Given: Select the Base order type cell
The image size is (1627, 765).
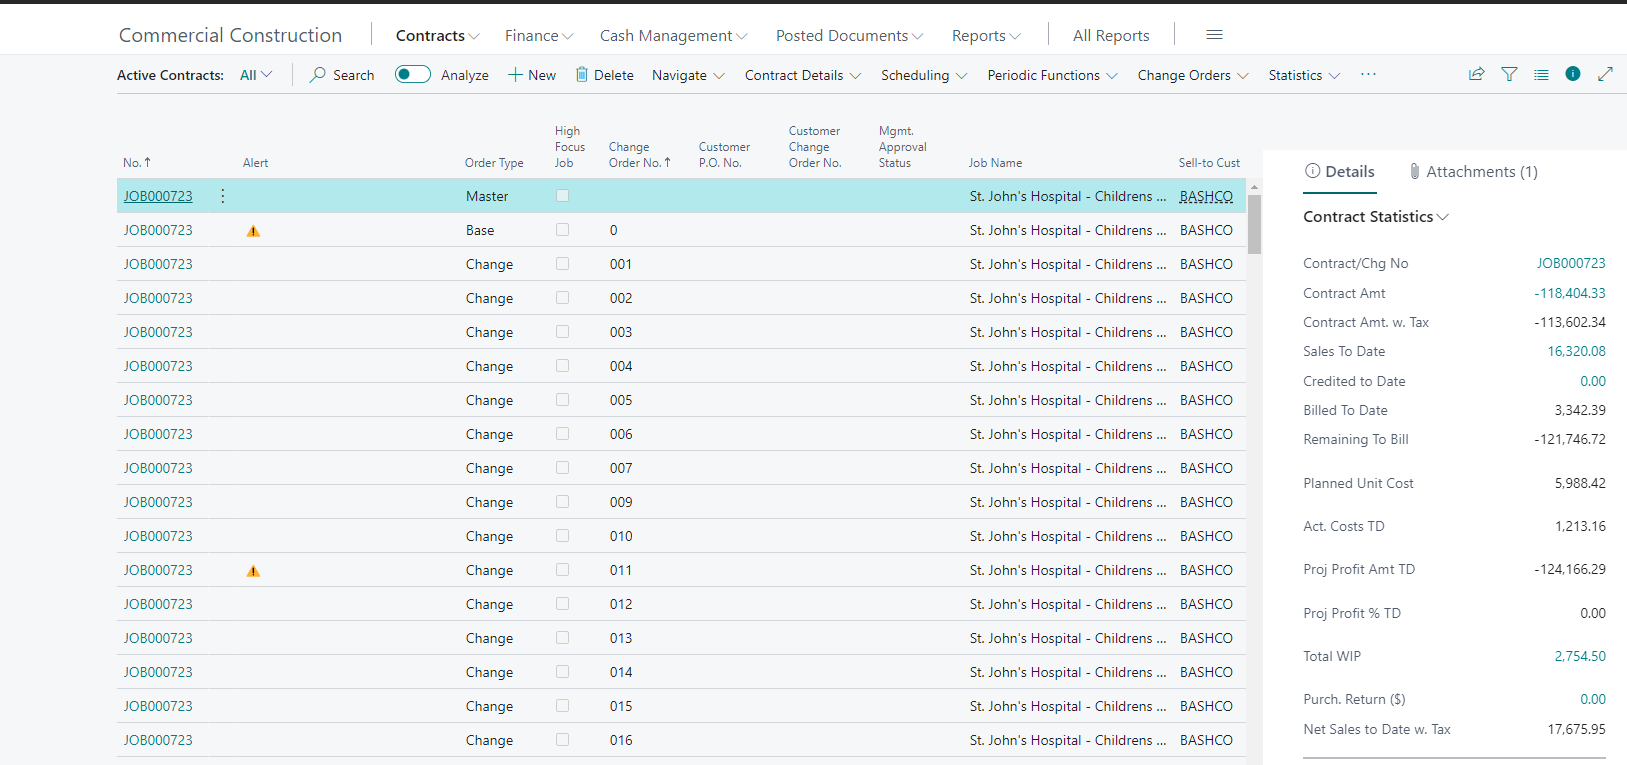Looking at the screenshot, I should pyautogui.click(x=480, y=230).
